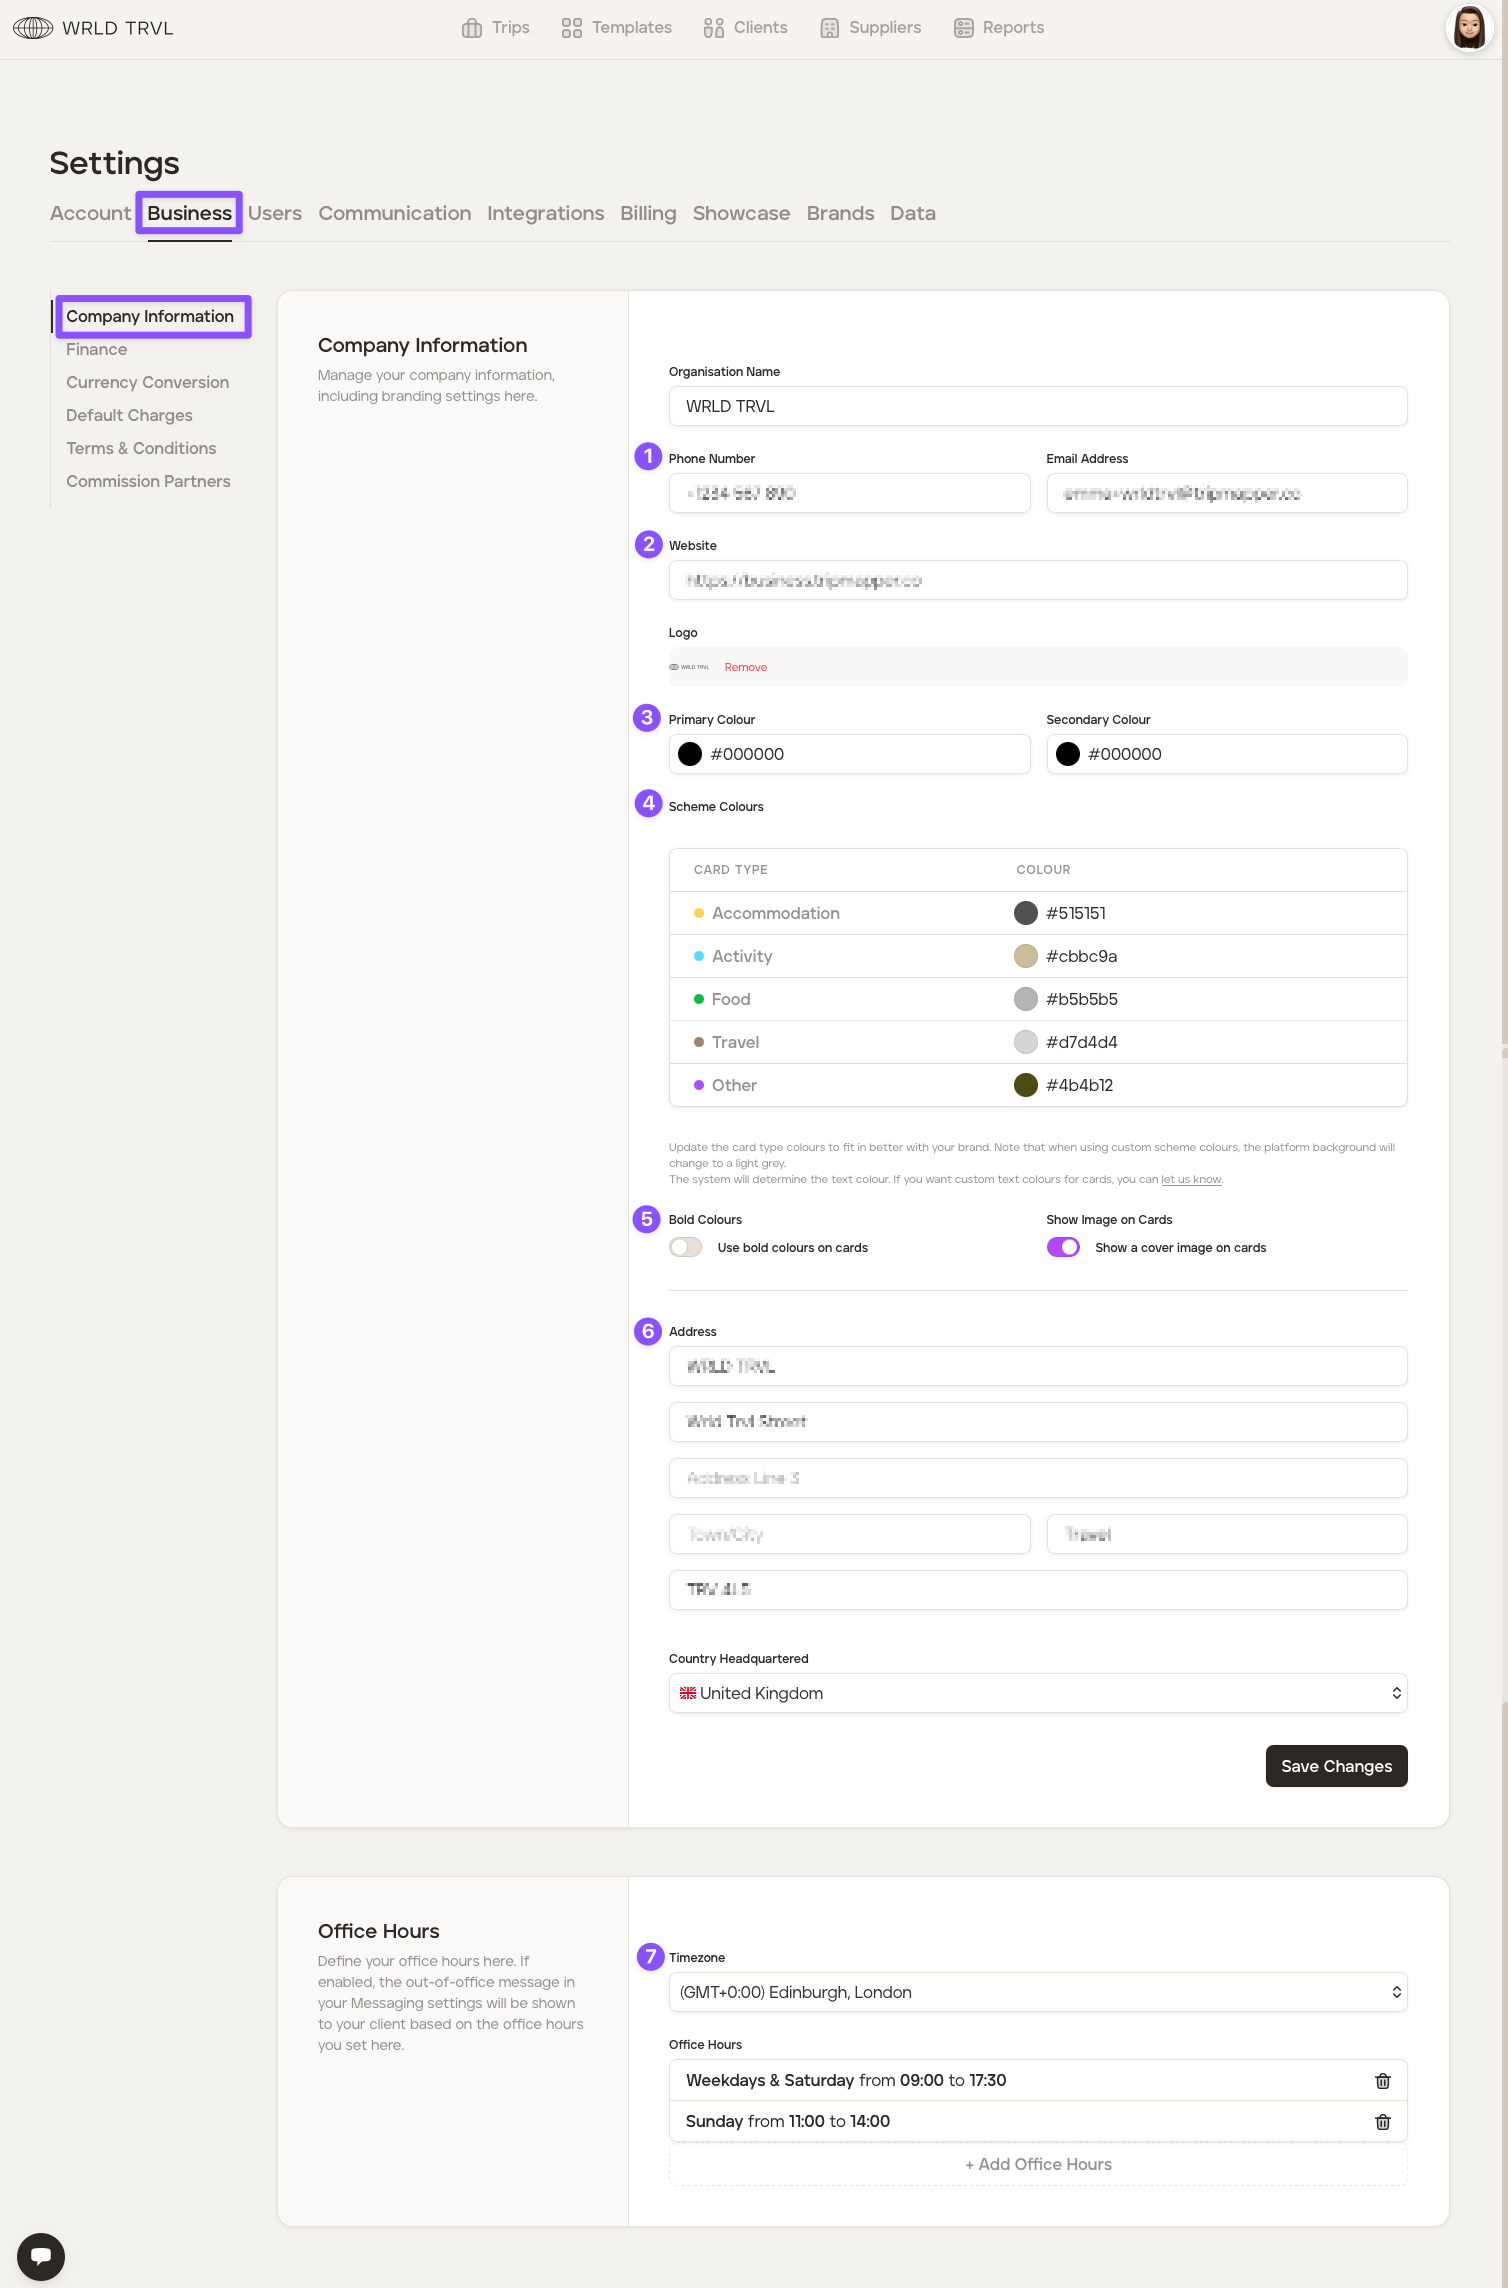Click the Suppliers building icon

point(829,28)
